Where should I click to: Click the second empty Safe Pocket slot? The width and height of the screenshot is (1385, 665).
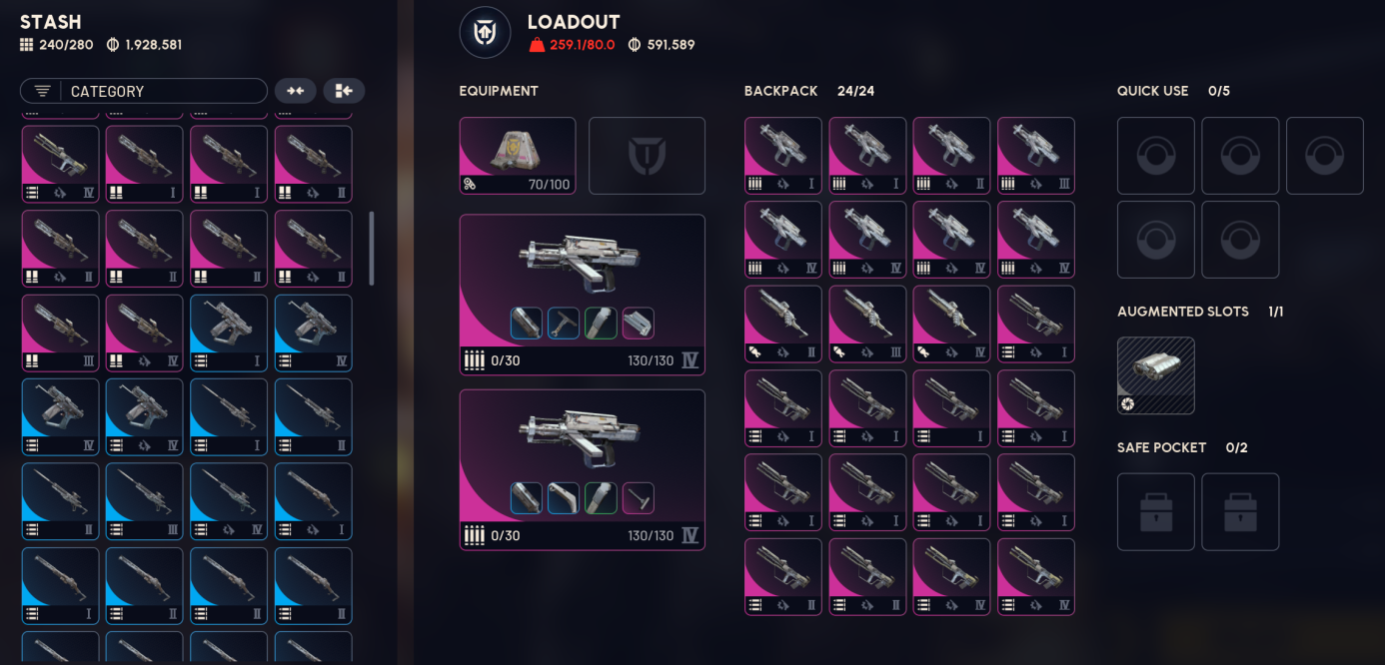point(1240,512)
